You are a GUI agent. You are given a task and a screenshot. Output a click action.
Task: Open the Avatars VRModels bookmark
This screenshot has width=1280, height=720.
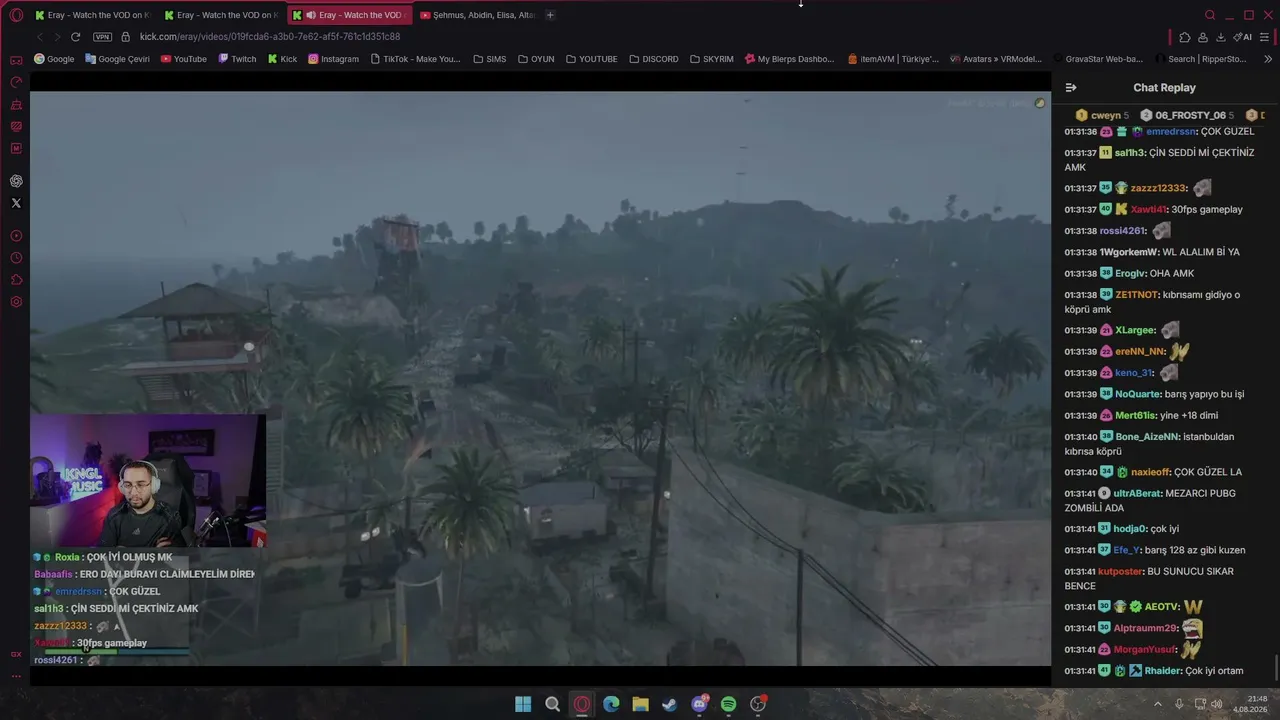pos(996,59)
